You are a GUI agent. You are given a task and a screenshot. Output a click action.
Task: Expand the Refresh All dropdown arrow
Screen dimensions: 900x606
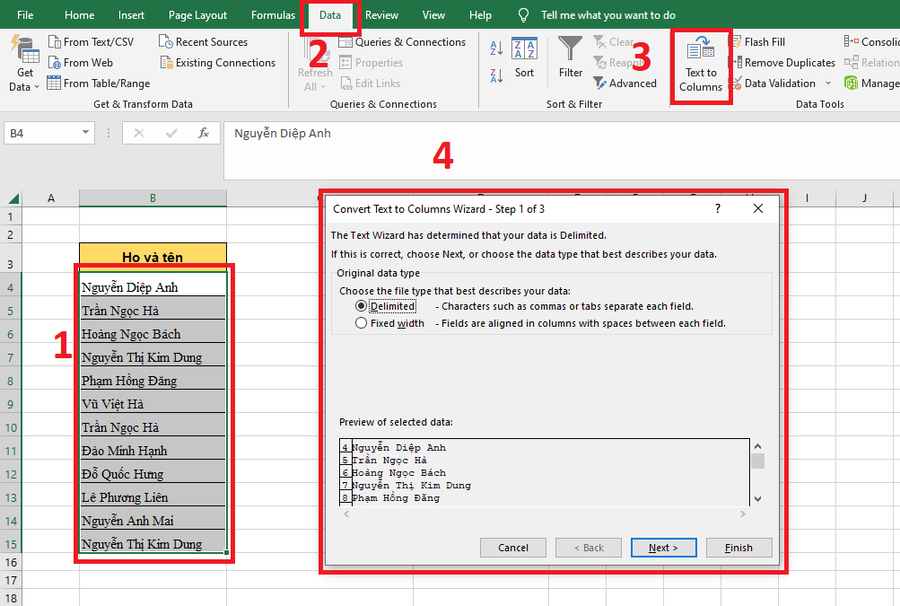[323, 87]
